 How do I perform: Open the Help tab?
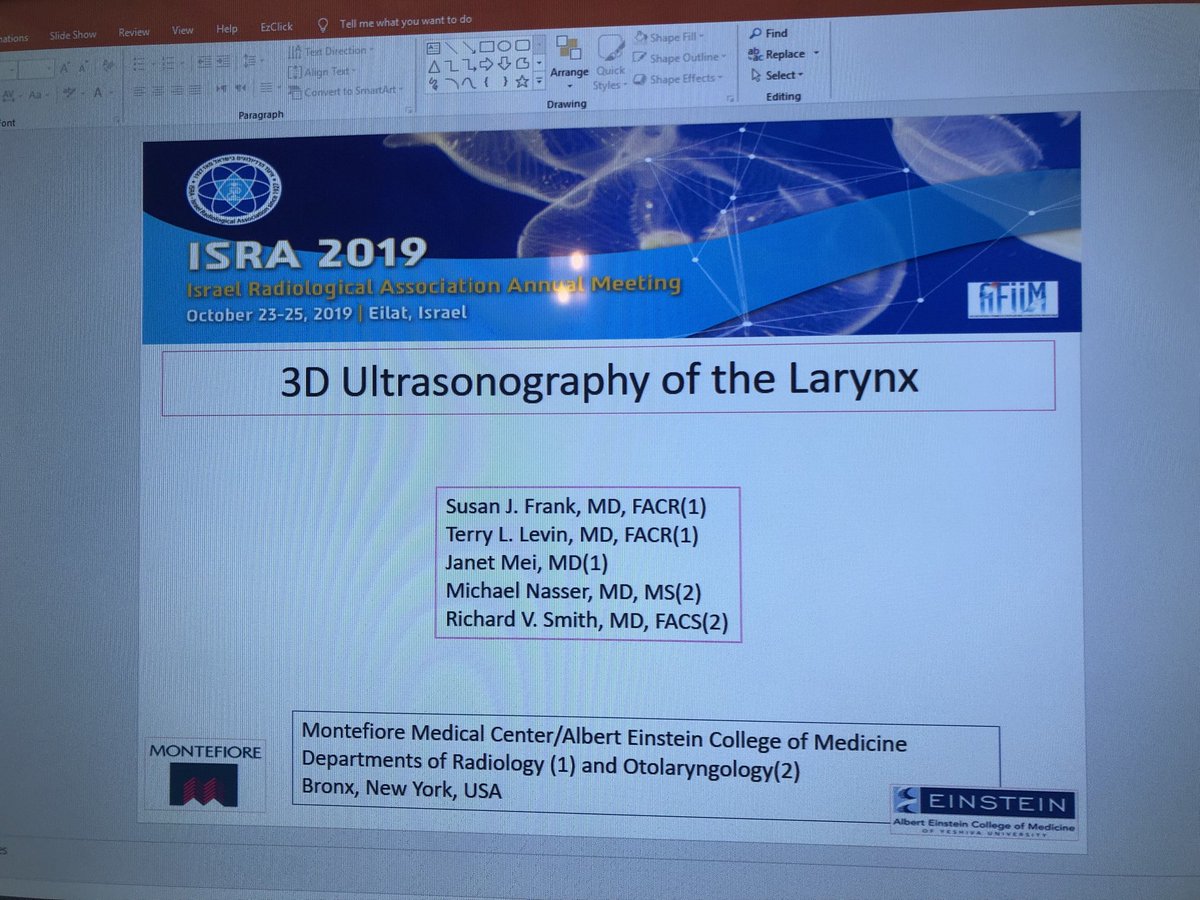227,29
